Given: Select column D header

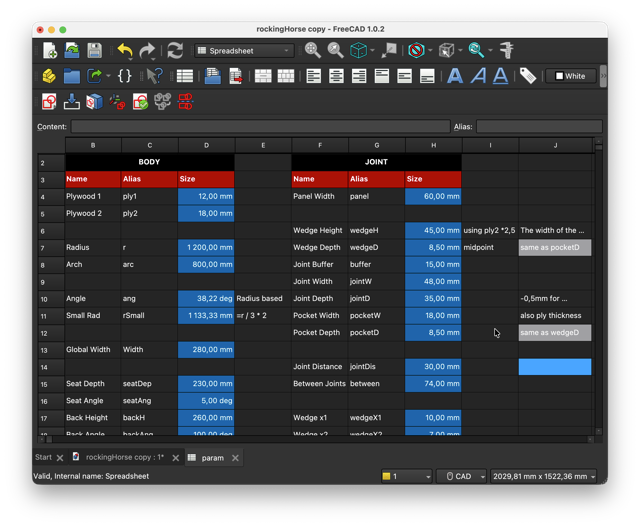Looking at the screenshot, I should tap(206, 145).
